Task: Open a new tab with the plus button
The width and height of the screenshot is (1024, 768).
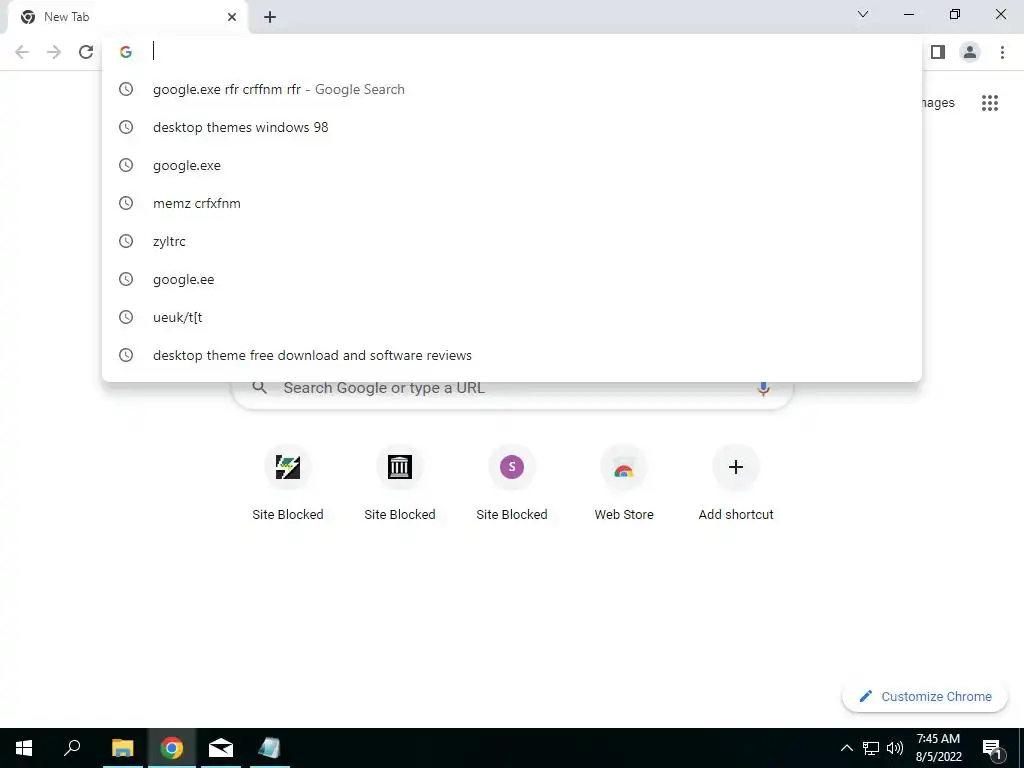Action: [x=270, y=18]
